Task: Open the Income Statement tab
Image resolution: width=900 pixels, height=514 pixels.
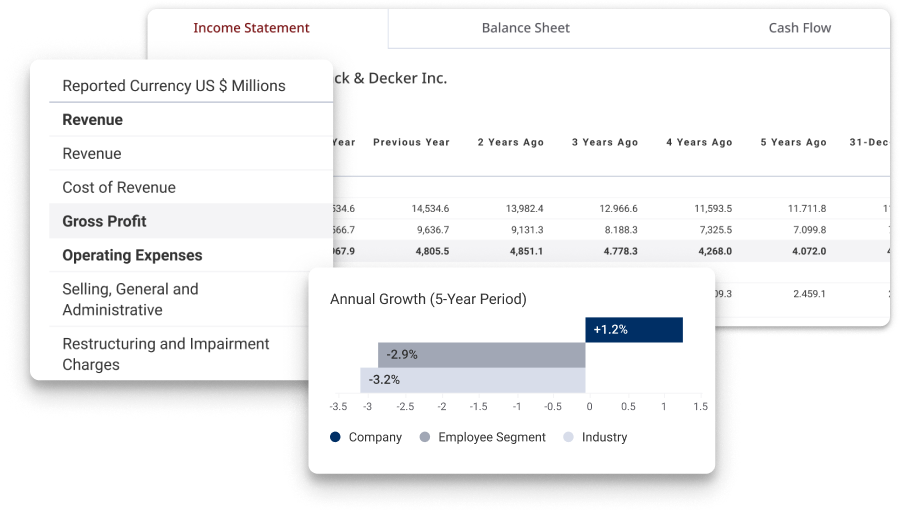Action: 251,28
